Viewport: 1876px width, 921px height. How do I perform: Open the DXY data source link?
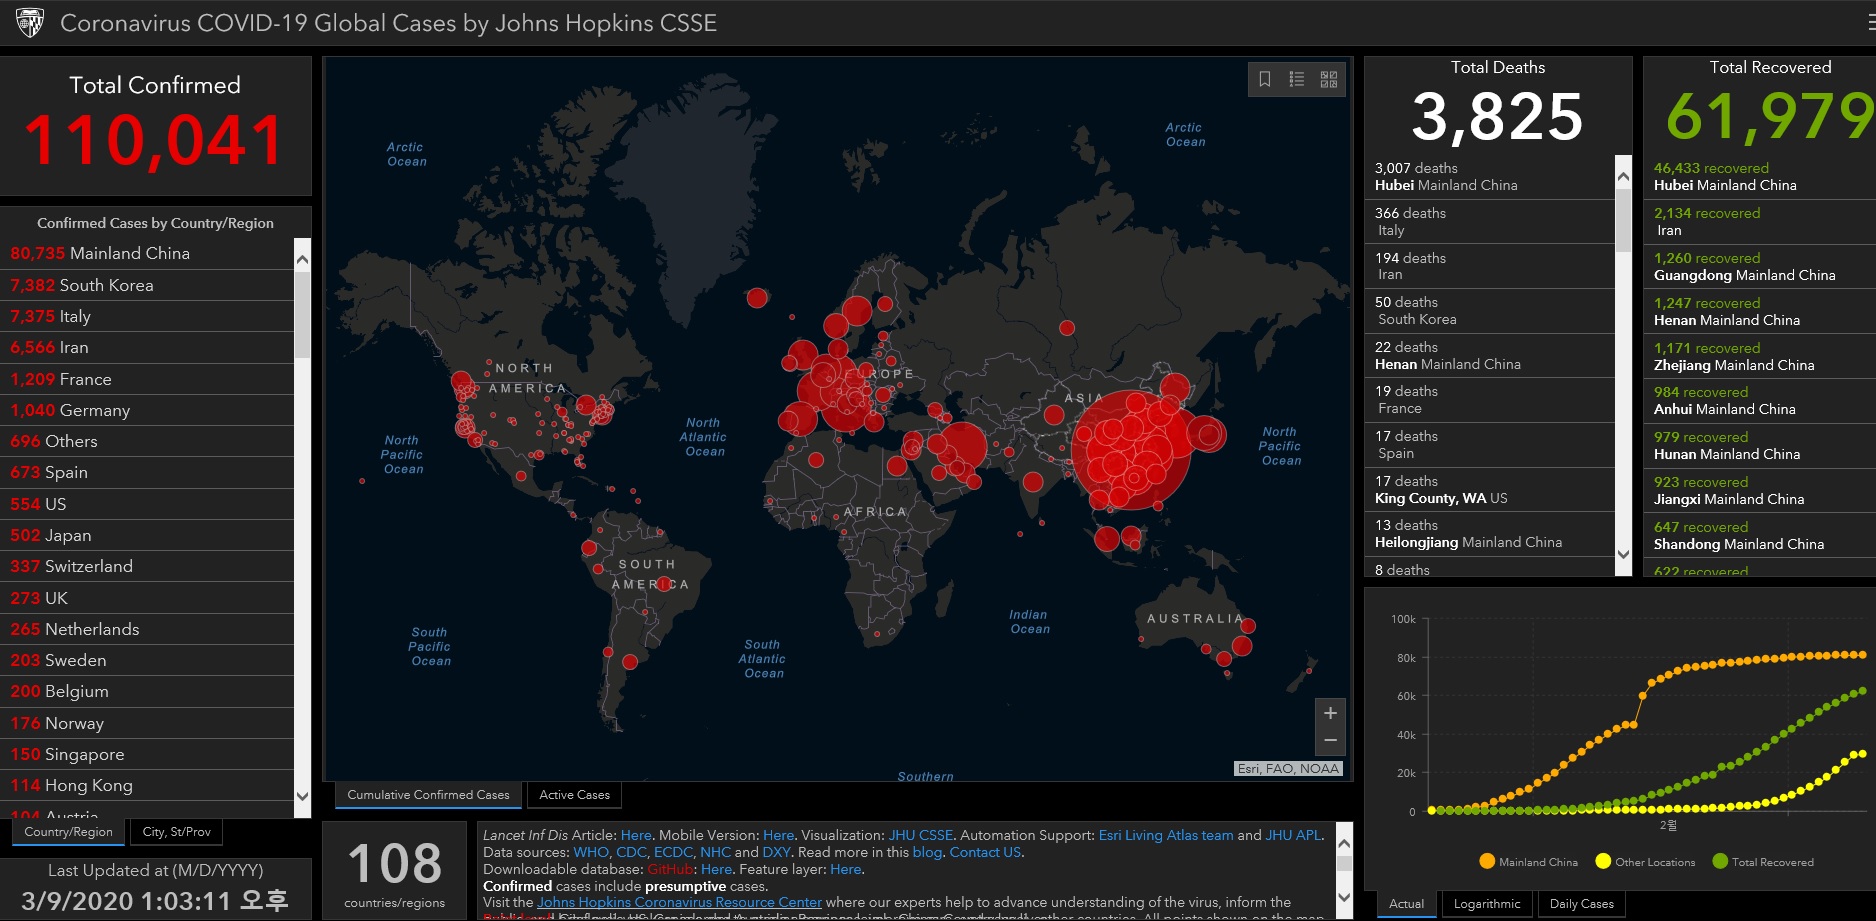coord(776,852)
